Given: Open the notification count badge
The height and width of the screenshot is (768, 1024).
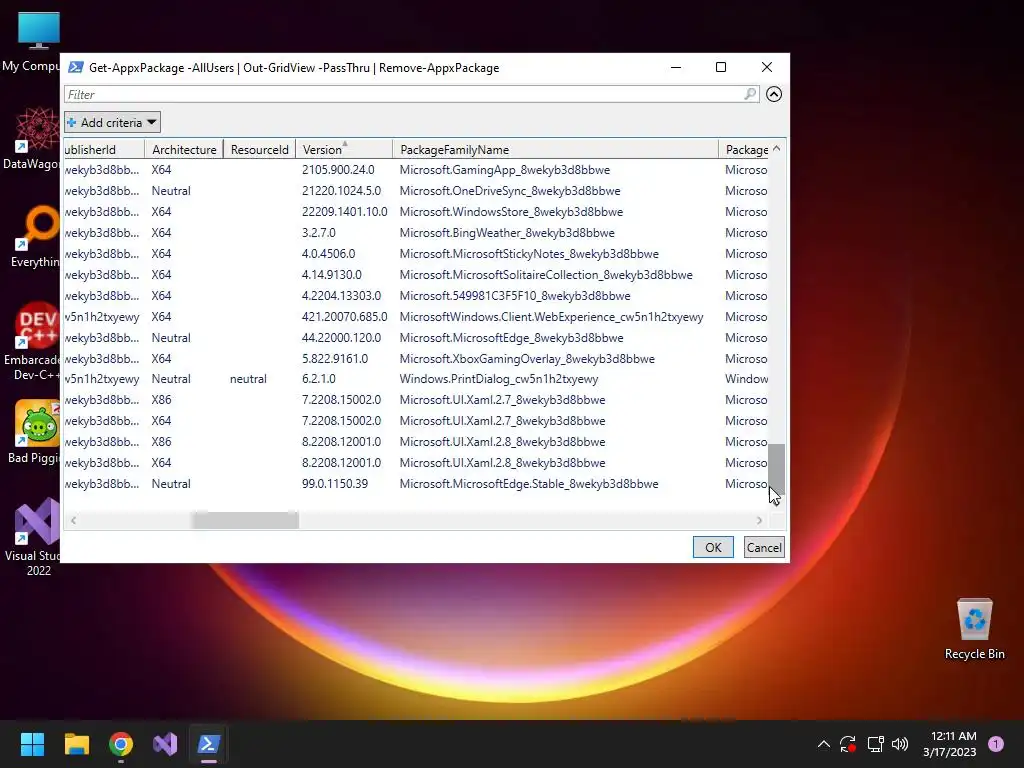Looking at the screenshot, I should (x=996, y=743).
